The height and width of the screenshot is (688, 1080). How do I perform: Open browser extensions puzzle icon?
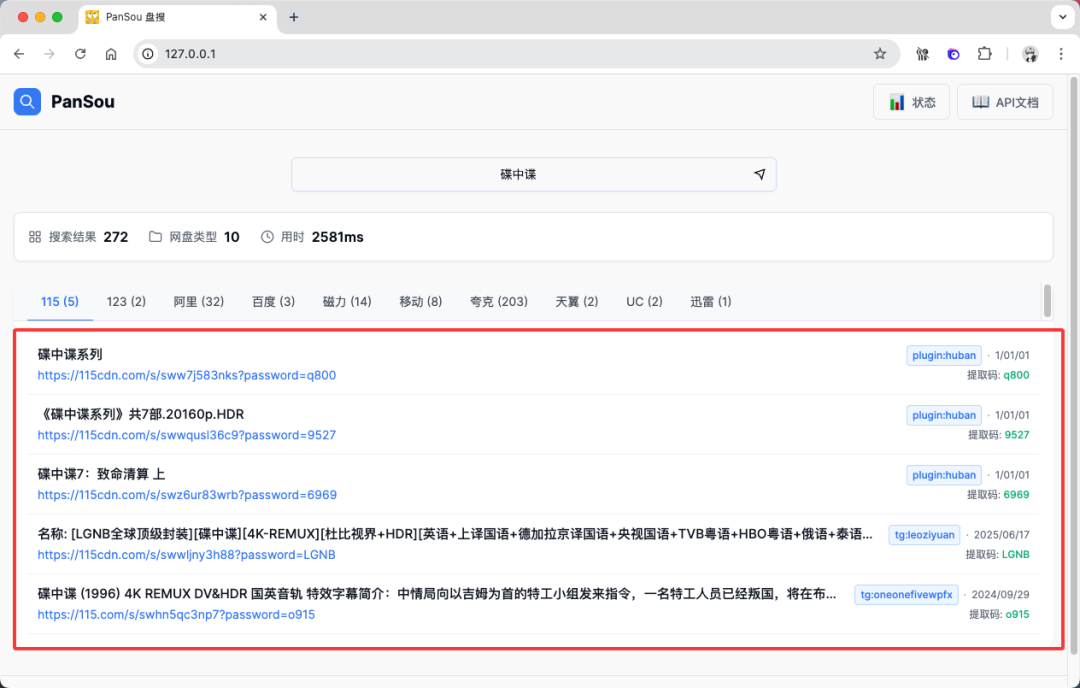tap(985, 54)
